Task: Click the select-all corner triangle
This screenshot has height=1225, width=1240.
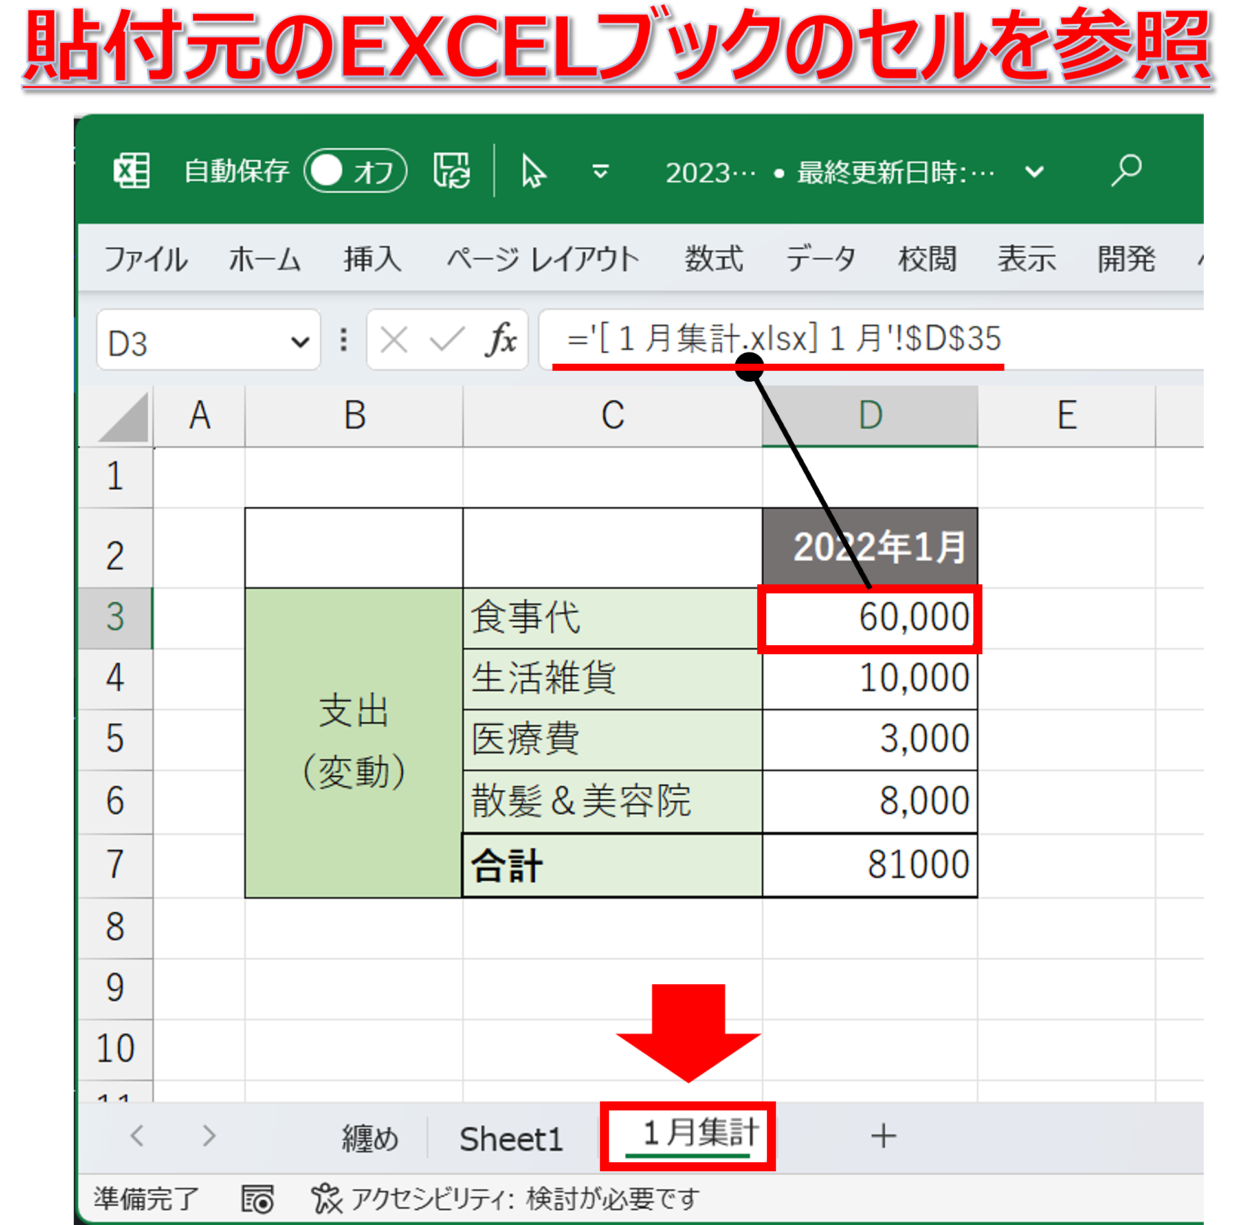Action: 124,416
